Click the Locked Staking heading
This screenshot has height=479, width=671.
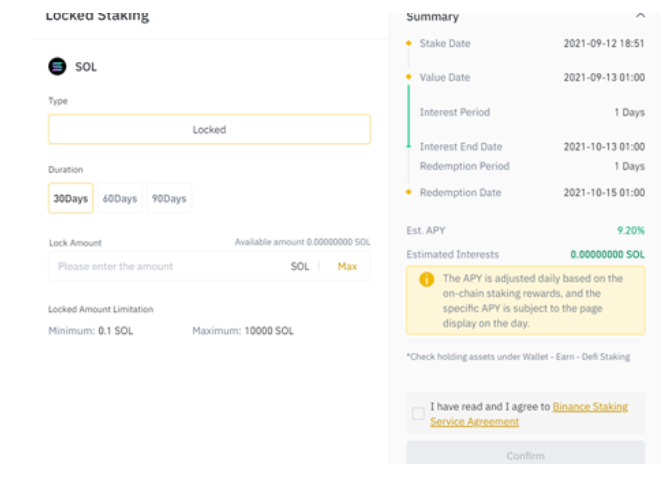point(97,15)
